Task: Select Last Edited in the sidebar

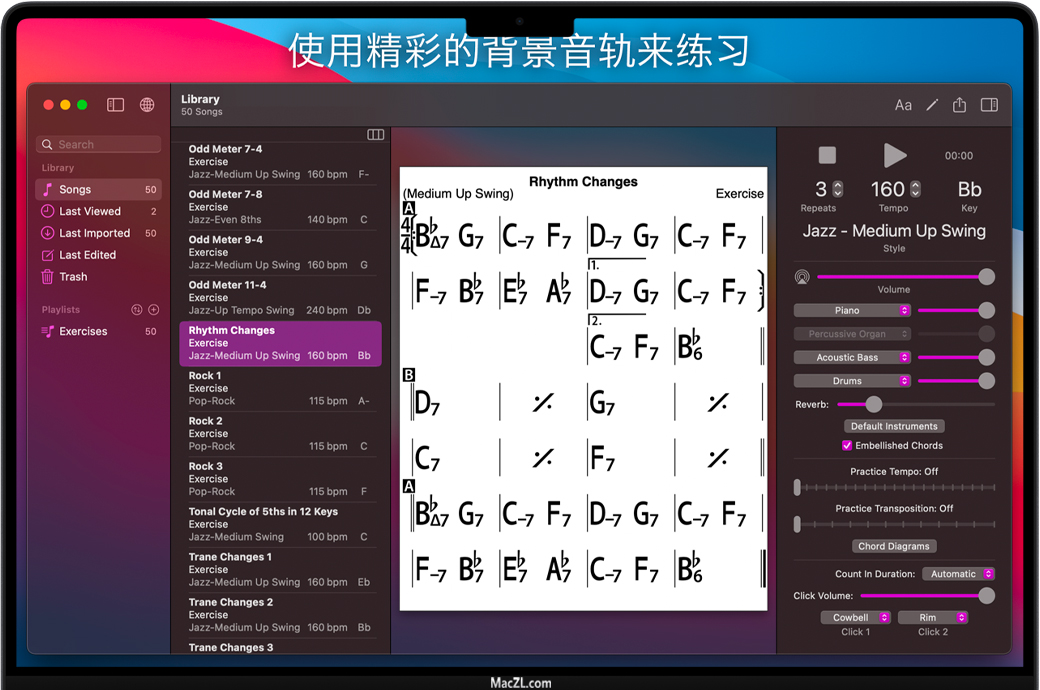Action: (98, 255)
